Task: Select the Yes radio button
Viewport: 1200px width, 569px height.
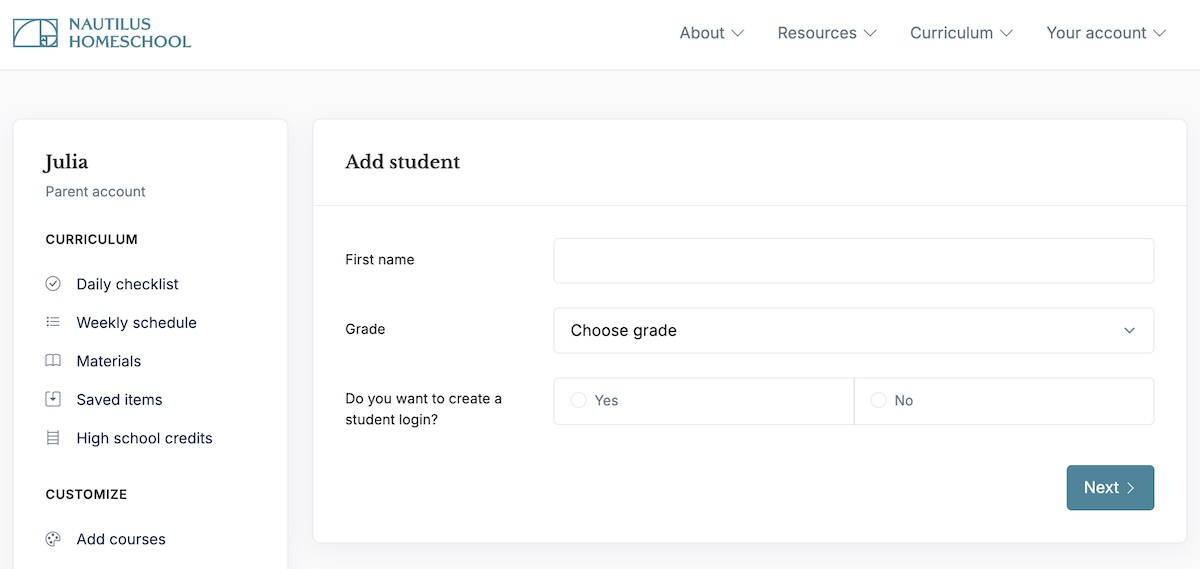Action: [578, 400]
